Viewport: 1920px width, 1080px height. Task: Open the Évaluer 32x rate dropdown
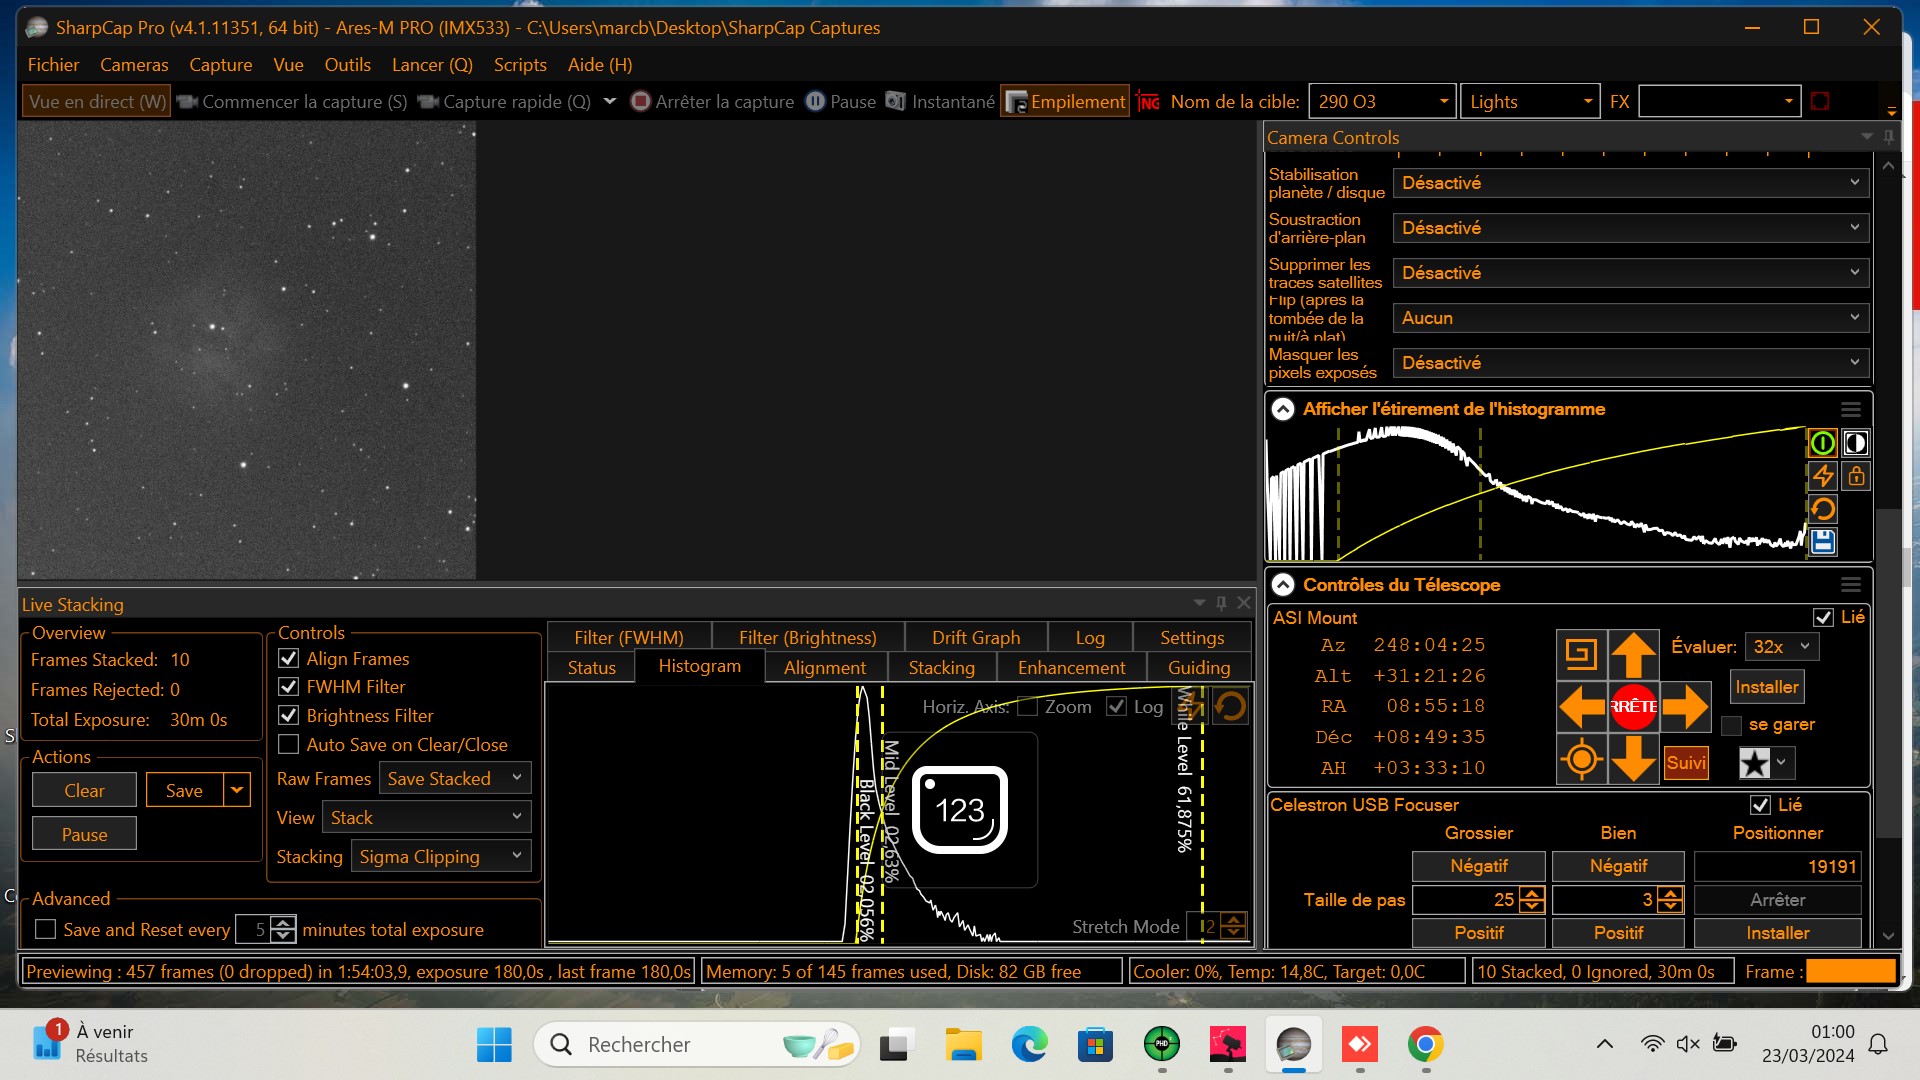(x=1781, y=647)
